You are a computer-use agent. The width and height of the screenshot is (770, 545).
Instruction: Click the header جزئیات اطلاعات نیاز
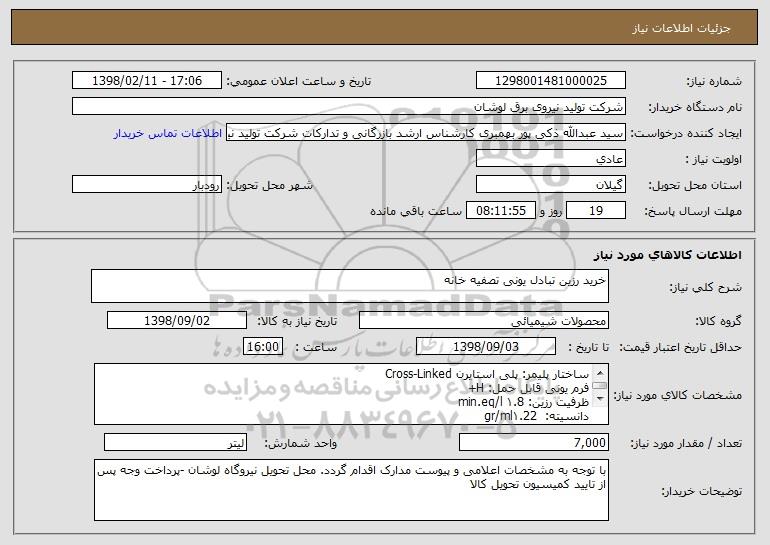(x=681, y=28)
